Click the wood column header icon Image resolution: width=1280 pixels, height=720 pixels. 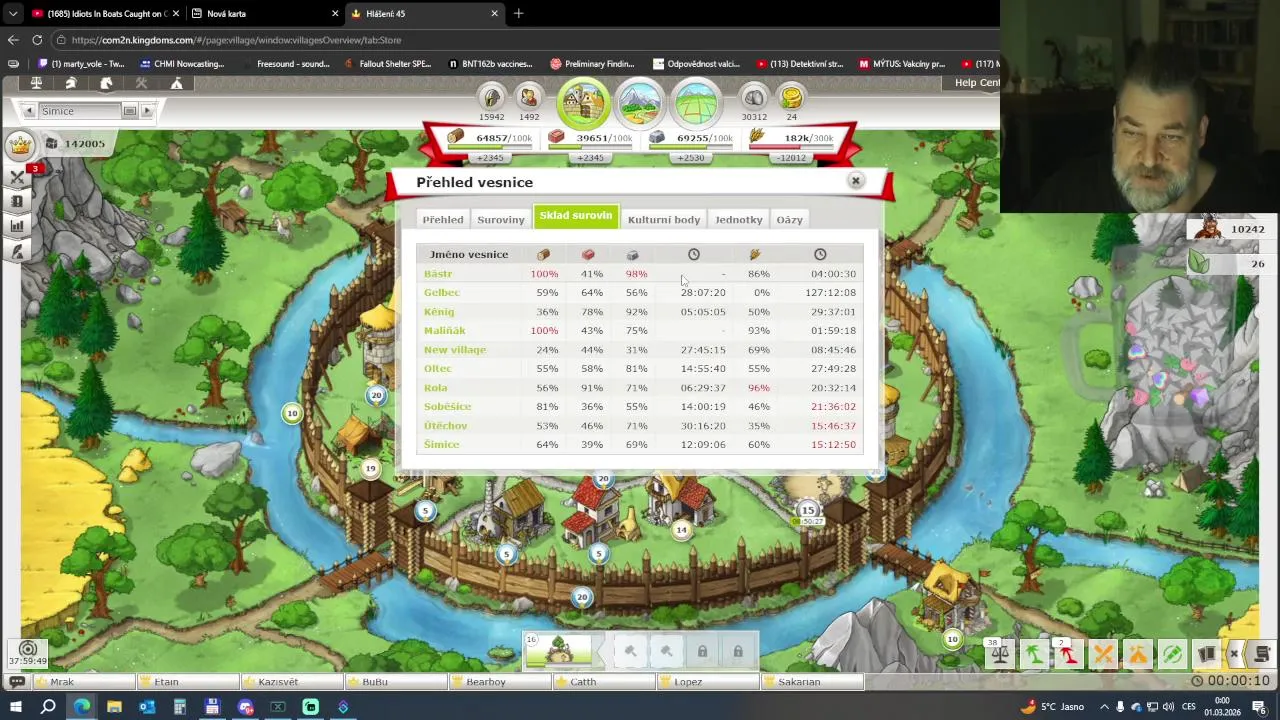[x=543, y=255]
